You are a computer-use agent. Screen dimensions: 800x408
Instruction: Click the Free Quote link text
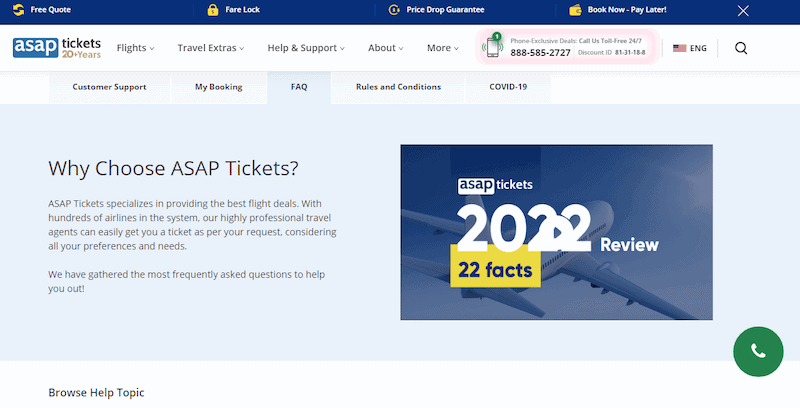pos(51,10)
